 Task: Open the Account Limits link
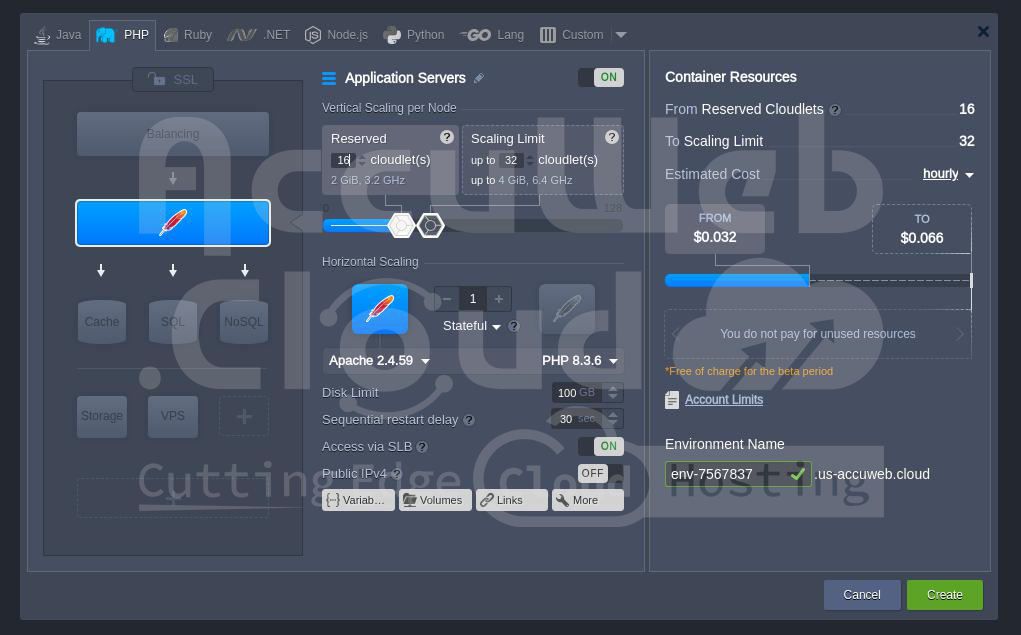(723, 400)
